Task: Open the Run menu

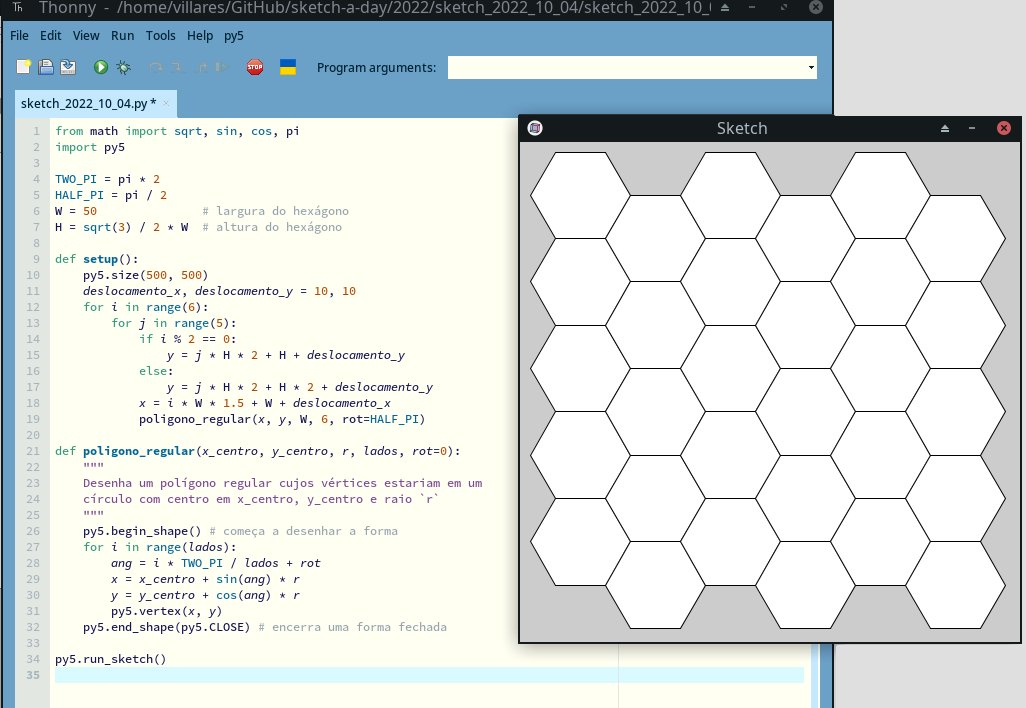Action: pyautogui.click(x=122, y=35)
